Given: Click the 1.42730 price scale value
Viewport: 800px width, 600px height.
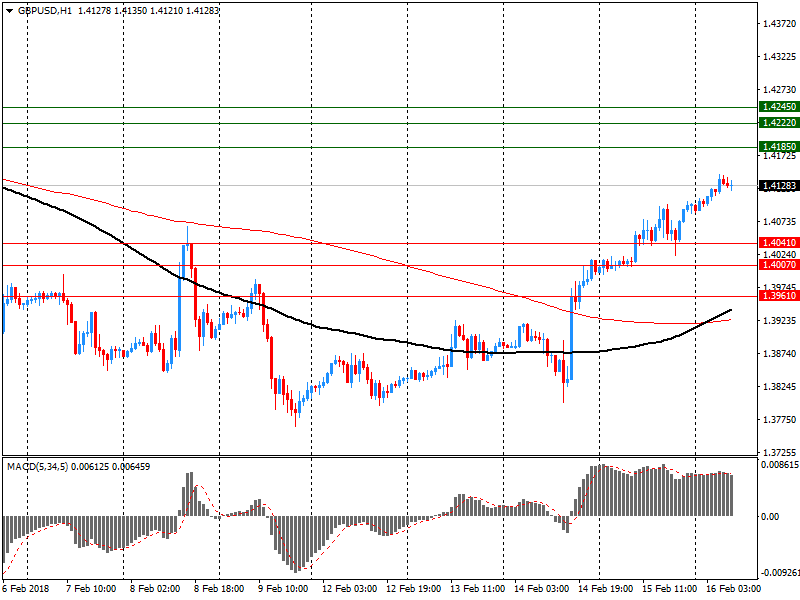Looking at the screenshot, I should [x=780, y=90].
